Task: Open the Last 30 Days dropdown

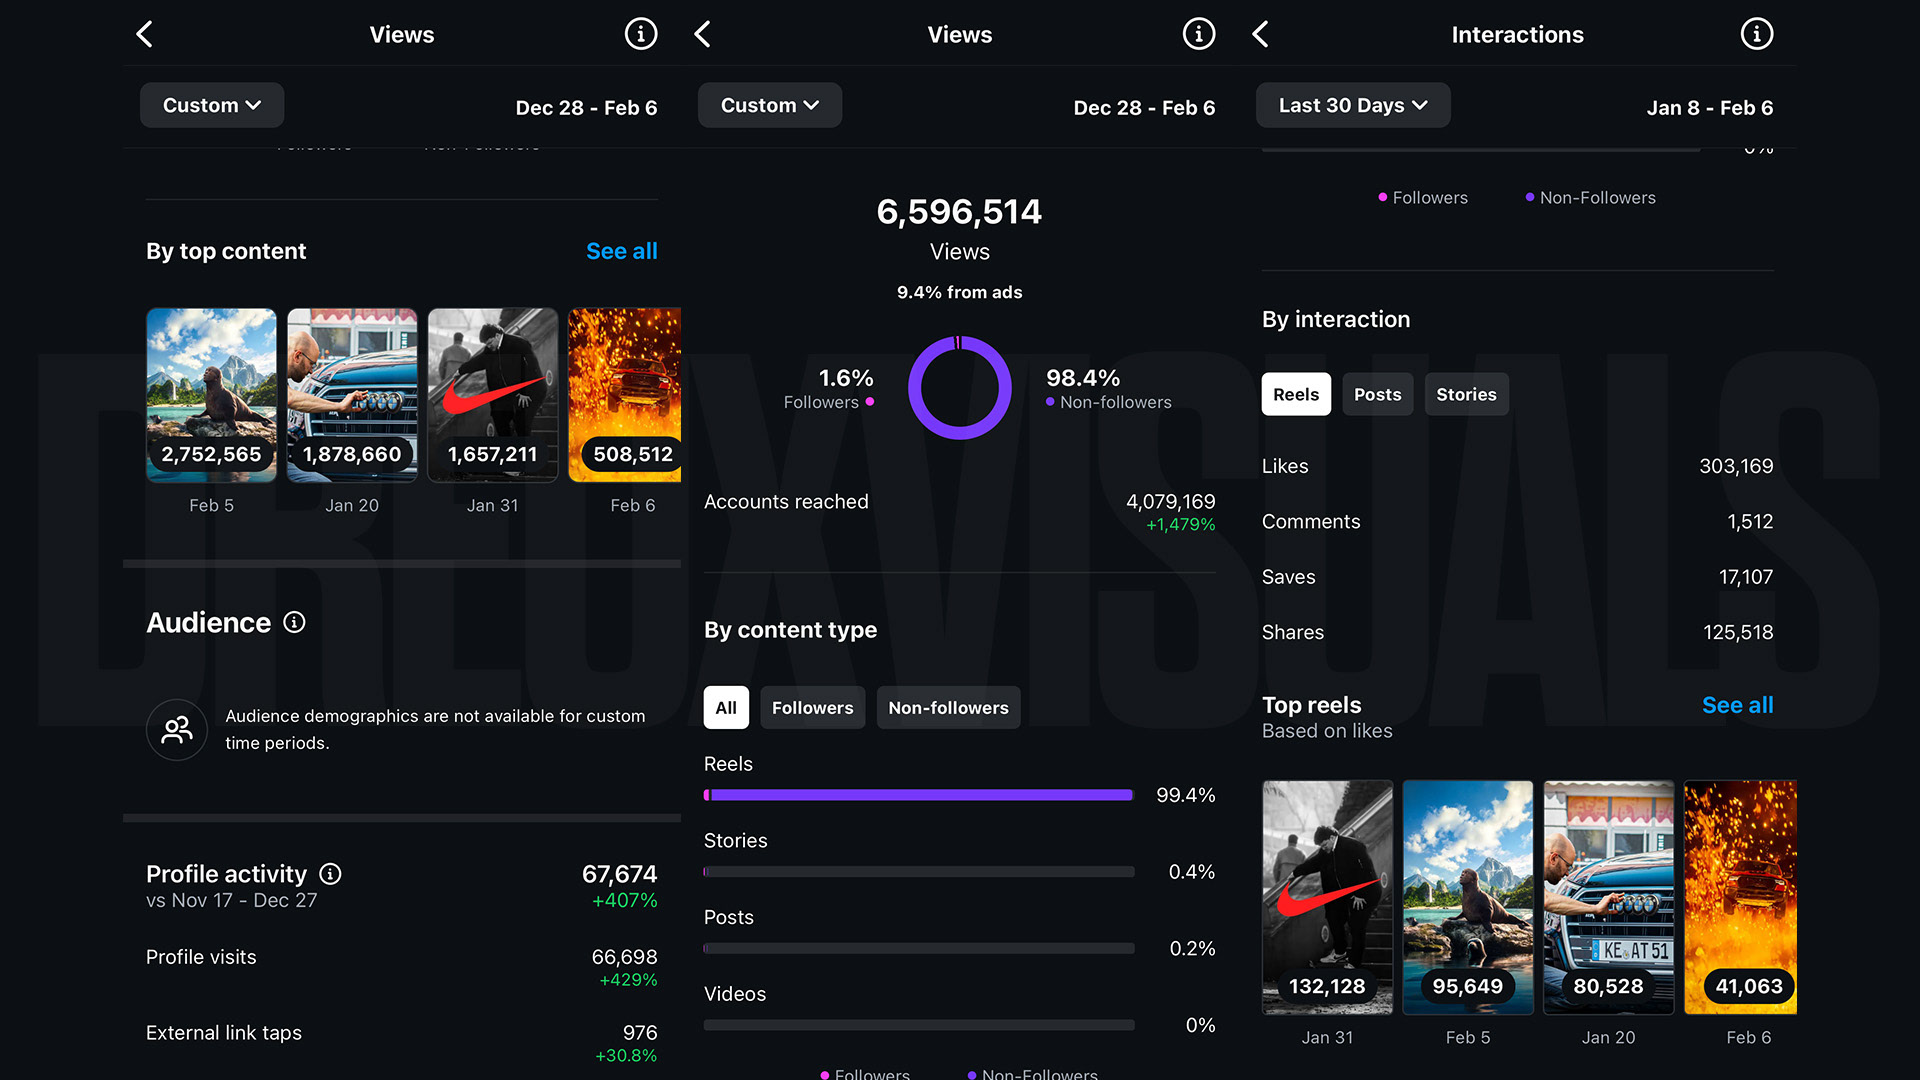Action: [1353, 105]
